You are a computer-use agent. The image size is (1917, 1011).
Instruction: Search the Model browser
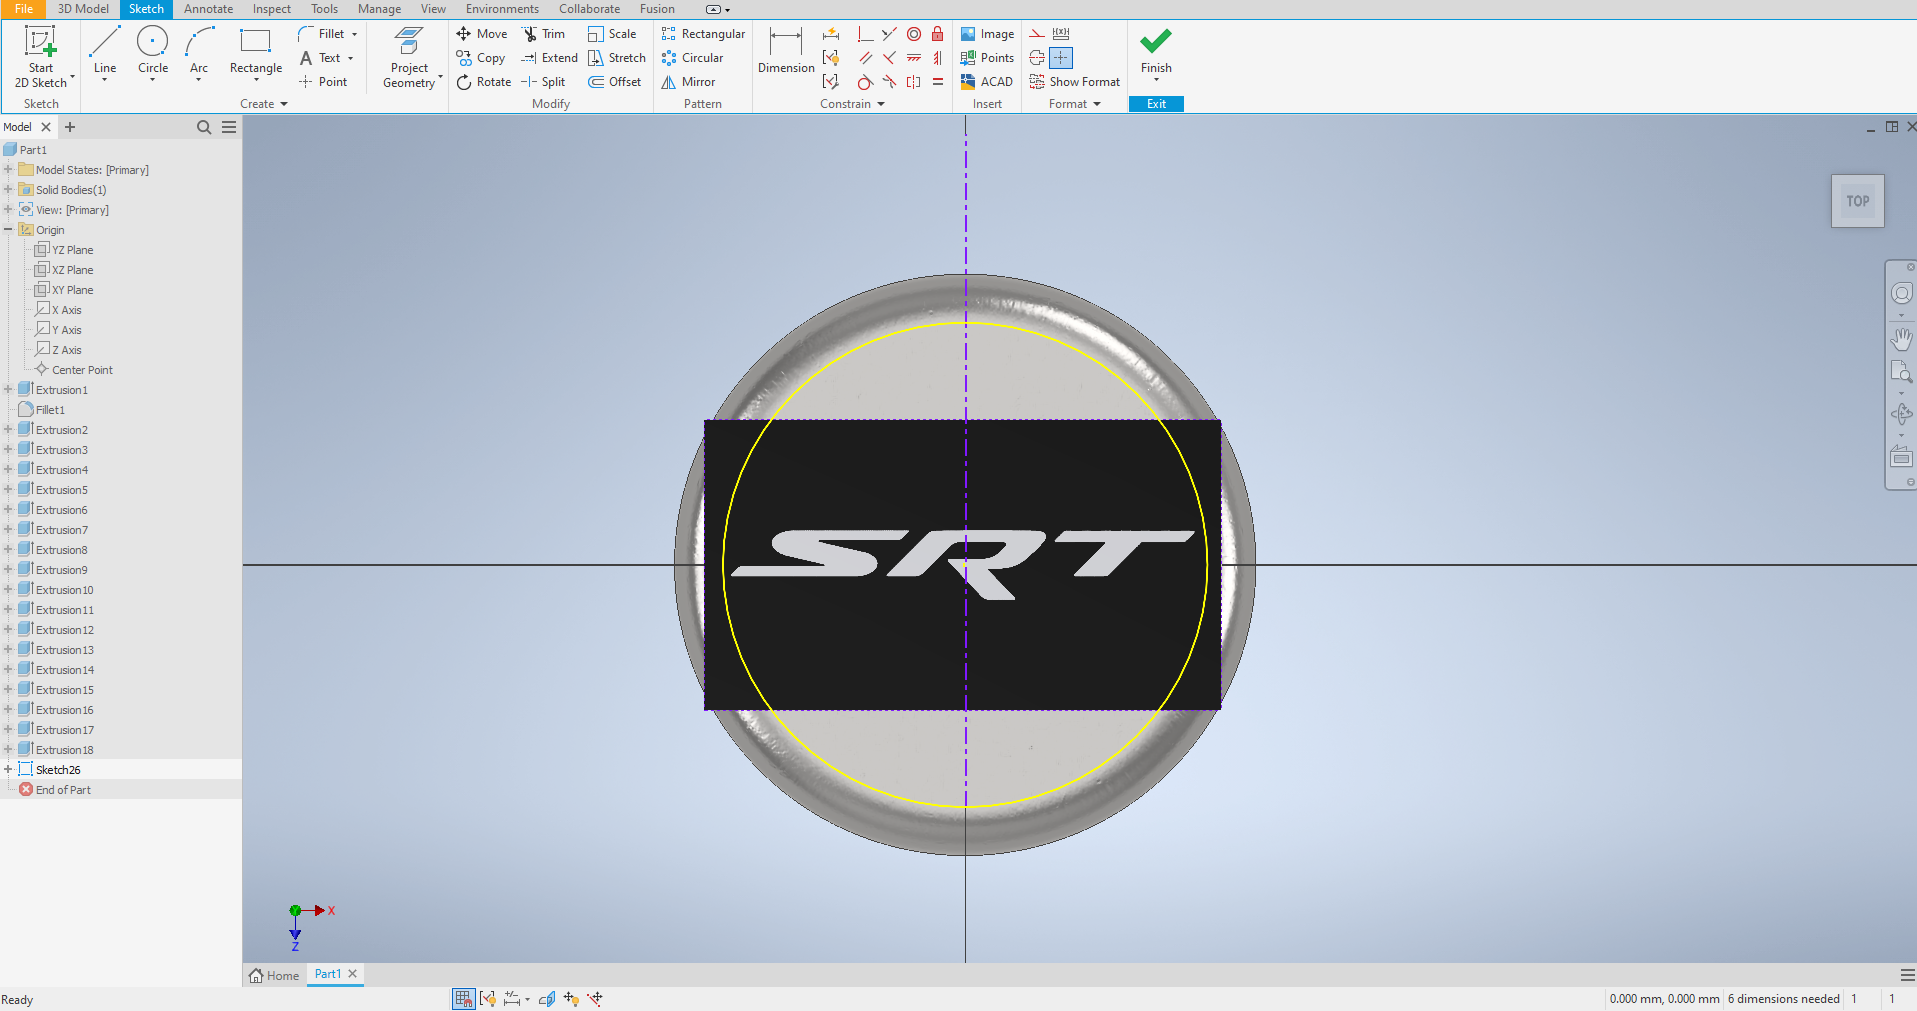204,127
